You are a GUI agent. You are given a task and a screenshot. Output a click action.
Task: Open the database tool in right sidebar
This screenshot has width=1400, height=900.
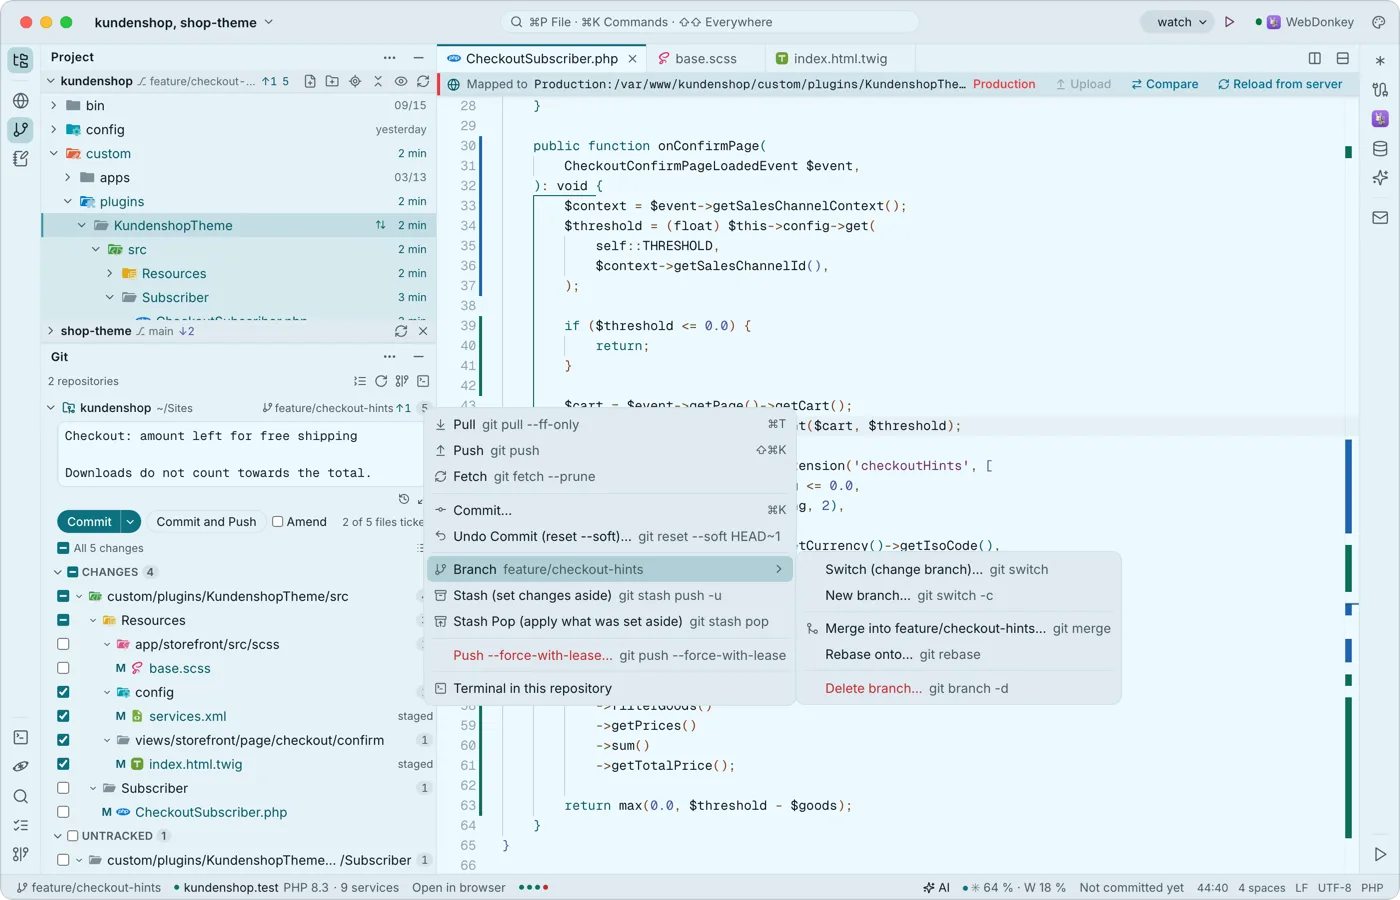[1380, 149]
